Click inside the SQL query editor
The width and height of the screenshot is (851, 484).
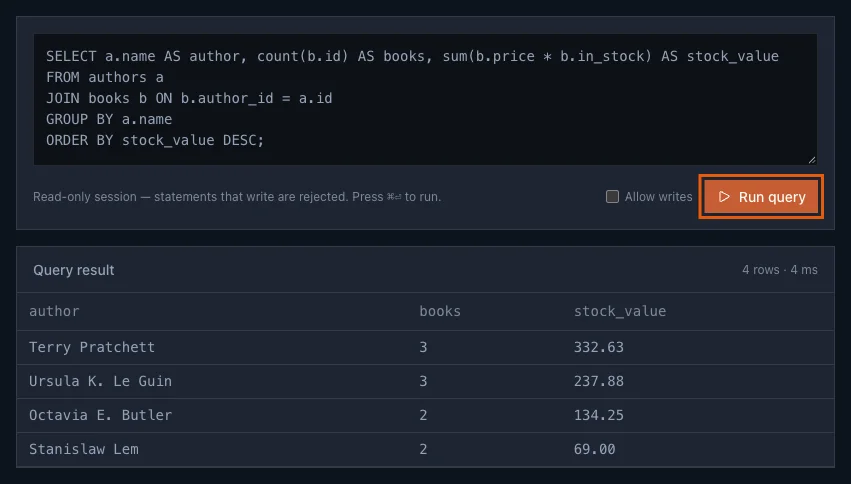(425, 99)
